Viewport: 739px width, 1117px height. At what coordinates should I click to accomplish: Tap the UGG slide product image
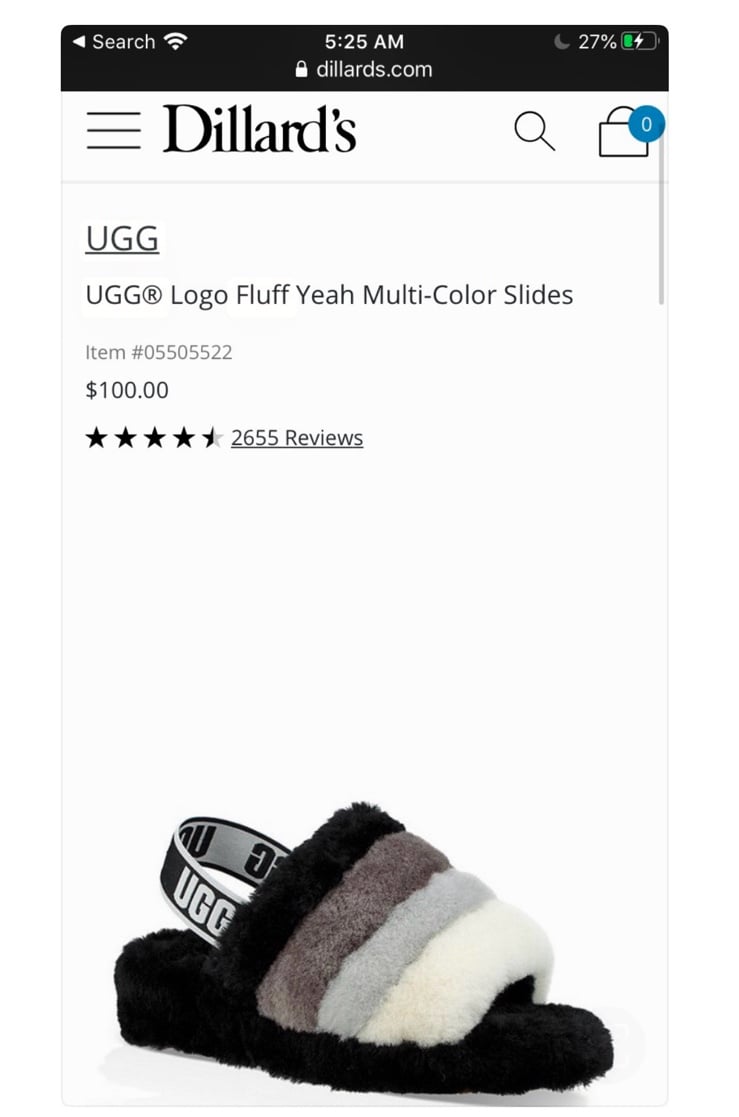tap(364, 951)
